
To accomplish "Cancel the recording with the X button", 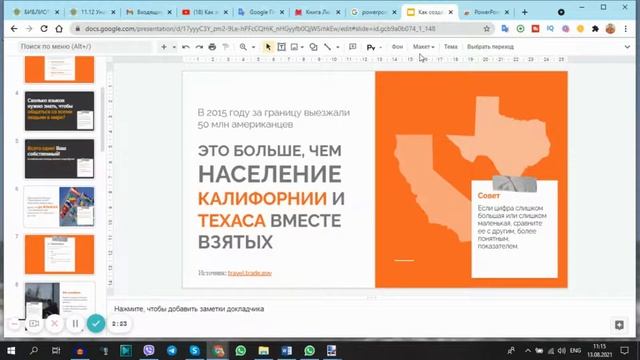I will point(54,324).
